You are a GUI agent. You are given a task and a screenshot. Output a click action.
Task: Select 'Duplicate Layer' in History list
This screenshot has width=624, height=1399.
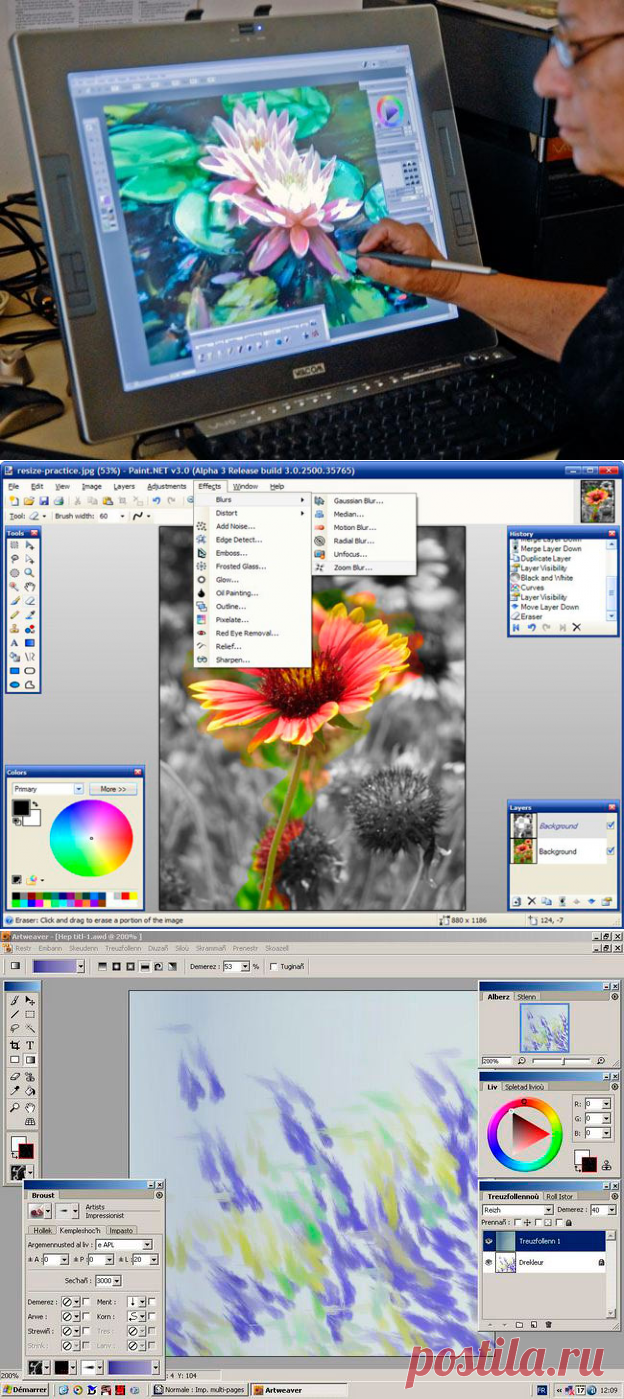coord(546,558)
